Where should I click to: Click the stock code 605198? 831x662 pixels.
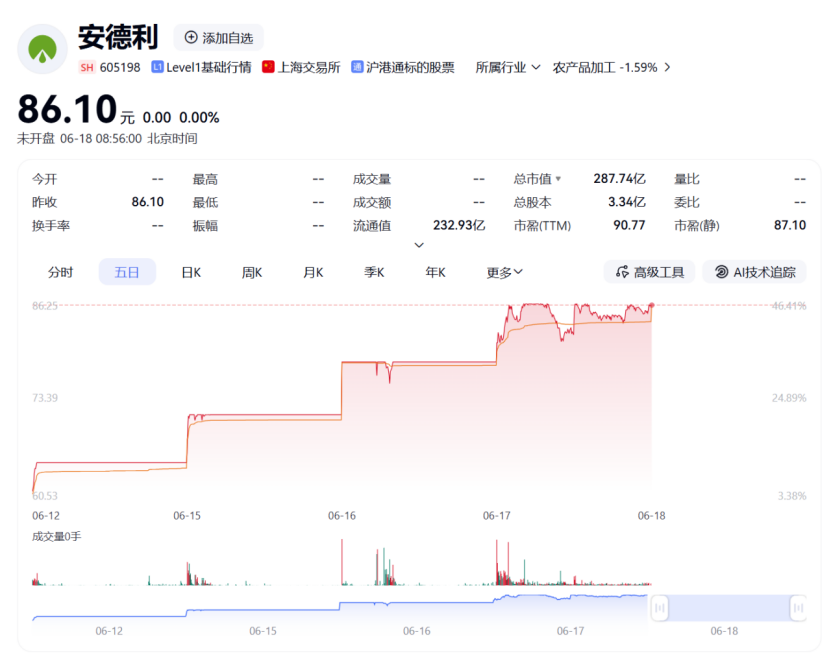pyautogui.click(x=120, y=67)
